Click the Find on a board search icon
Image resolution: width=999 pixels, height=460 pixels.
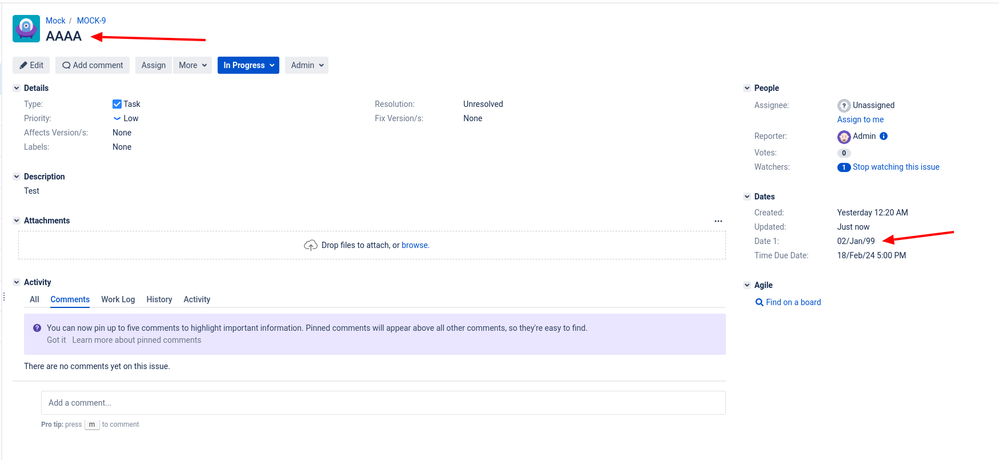tap(759, 303)
